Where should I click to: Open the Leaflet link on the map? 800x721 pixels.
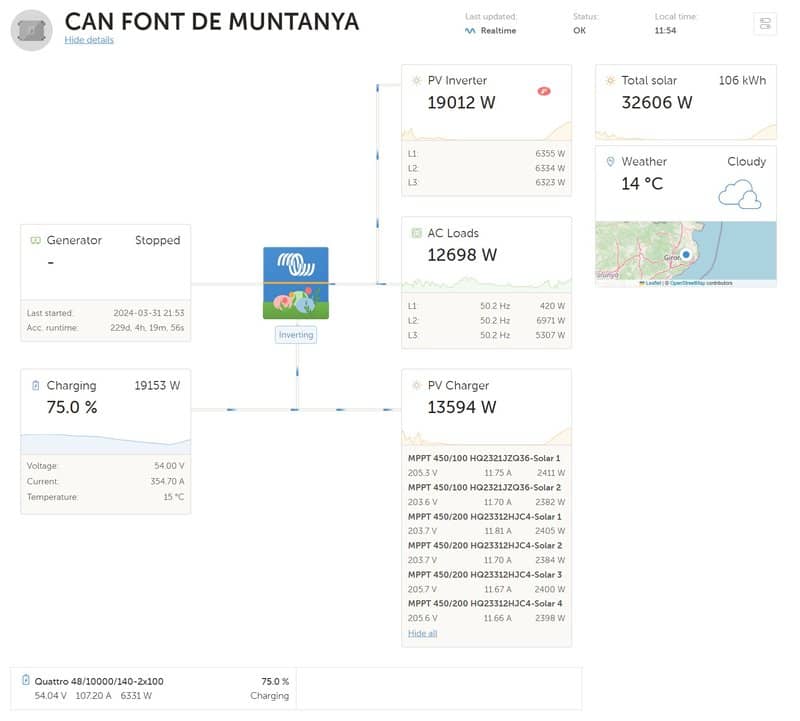[652, 283]
